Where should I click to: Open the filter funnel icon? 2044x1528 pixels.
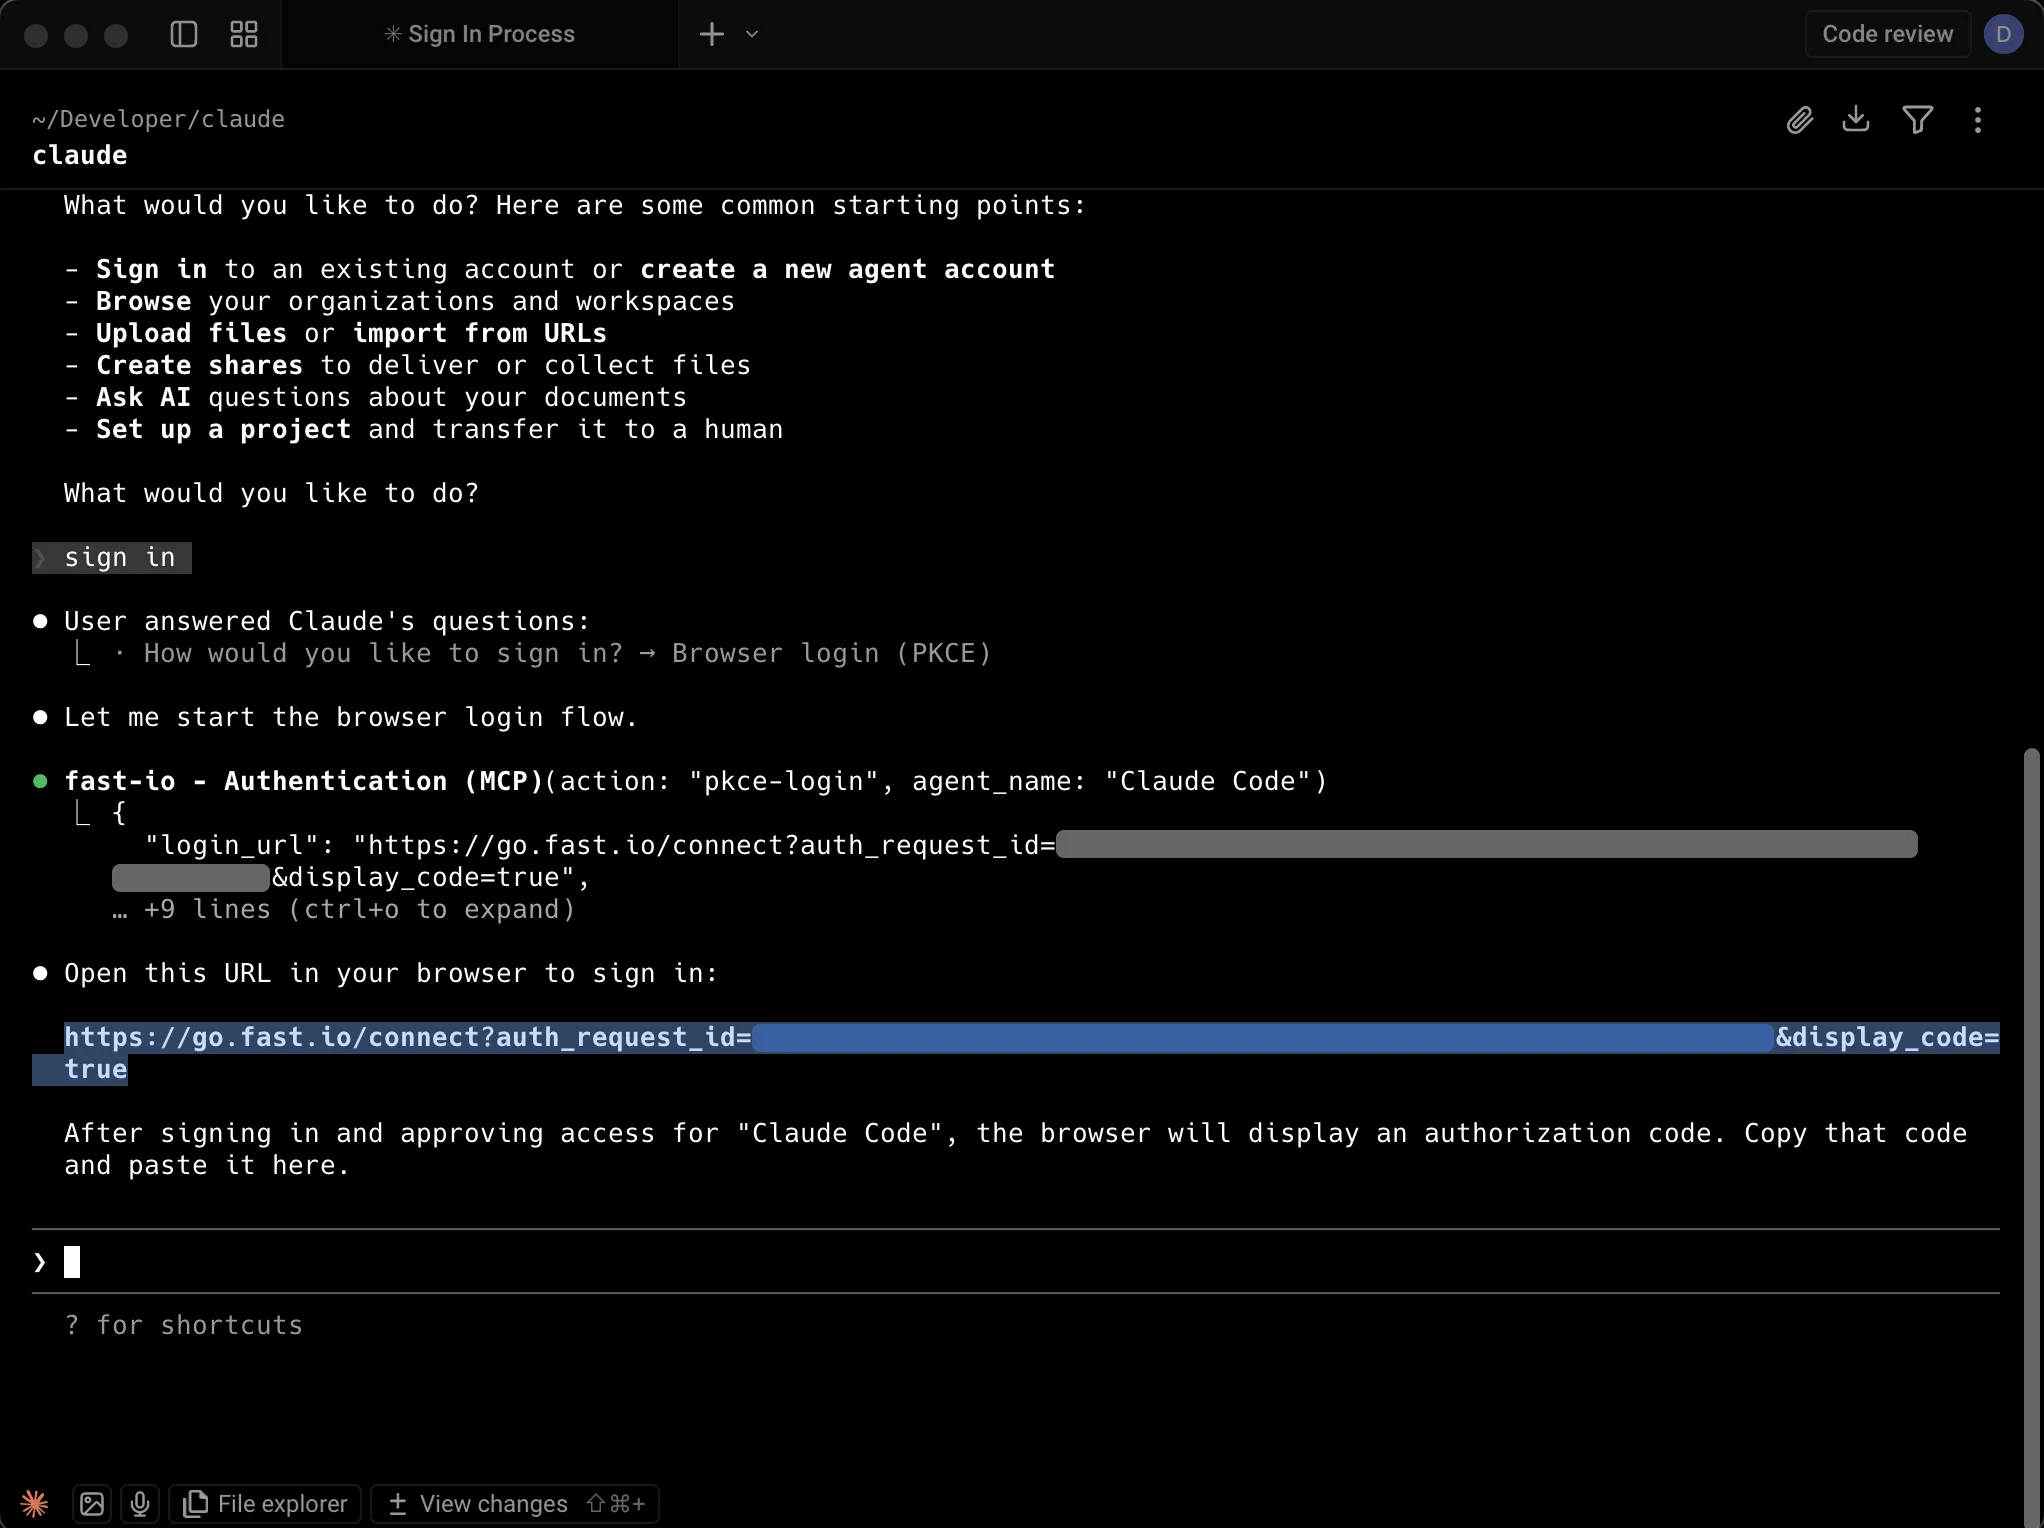point(1917,120)
